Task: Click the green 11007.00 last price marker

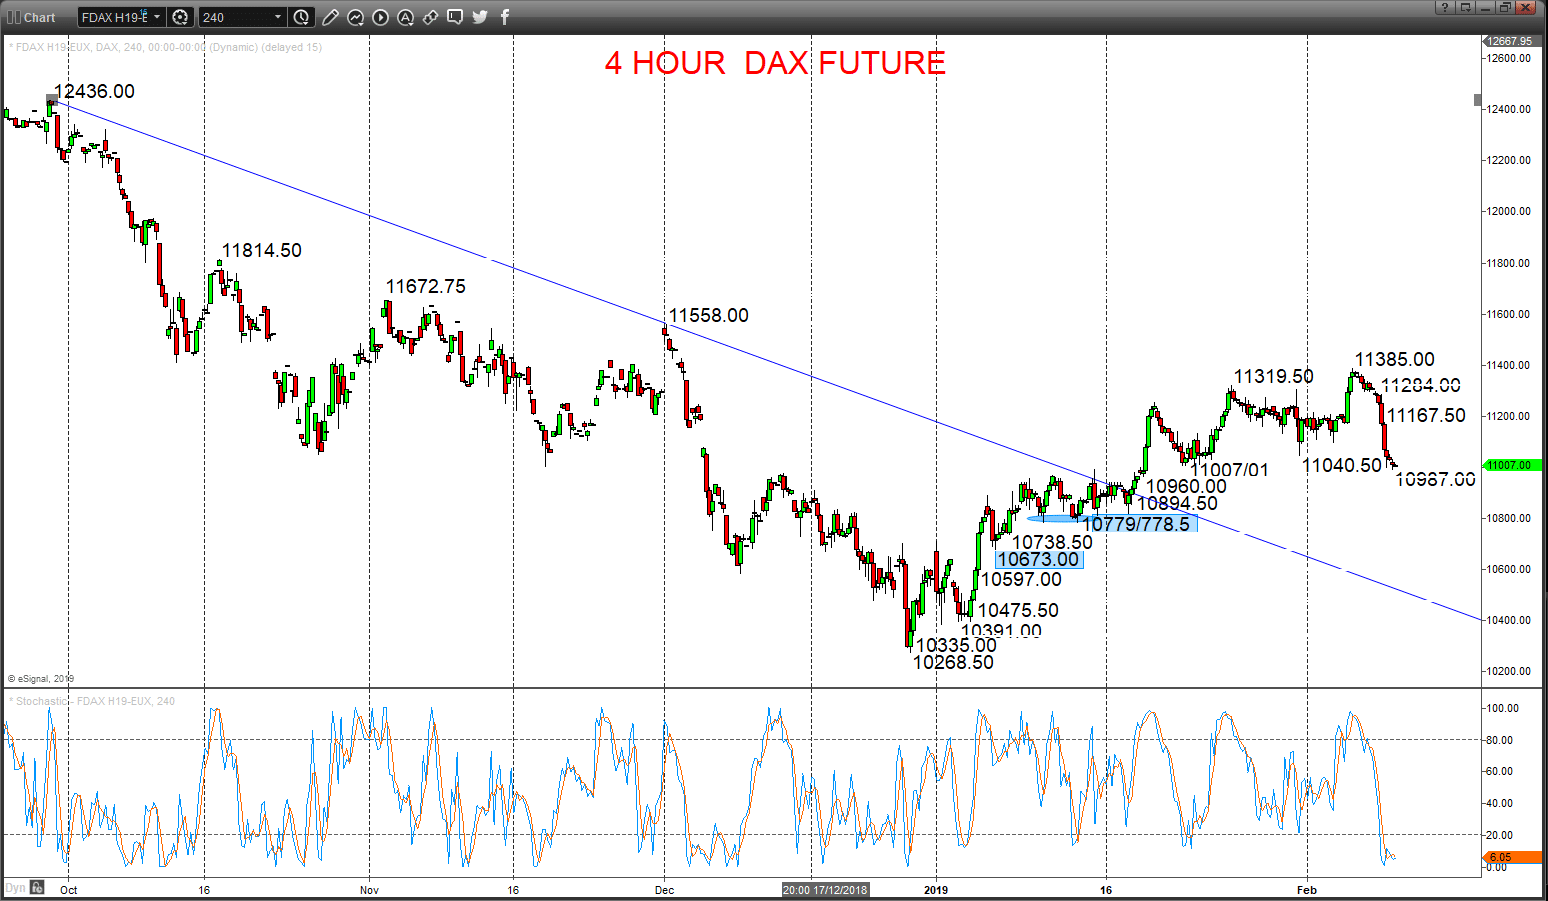Action: 1509,465
